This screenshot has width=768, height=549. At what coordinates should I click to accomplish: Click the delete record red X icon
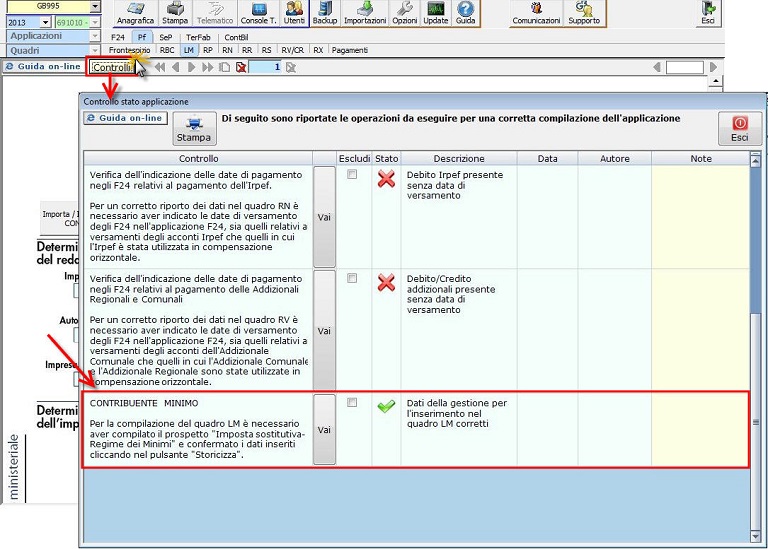click(x=241, y=68)
